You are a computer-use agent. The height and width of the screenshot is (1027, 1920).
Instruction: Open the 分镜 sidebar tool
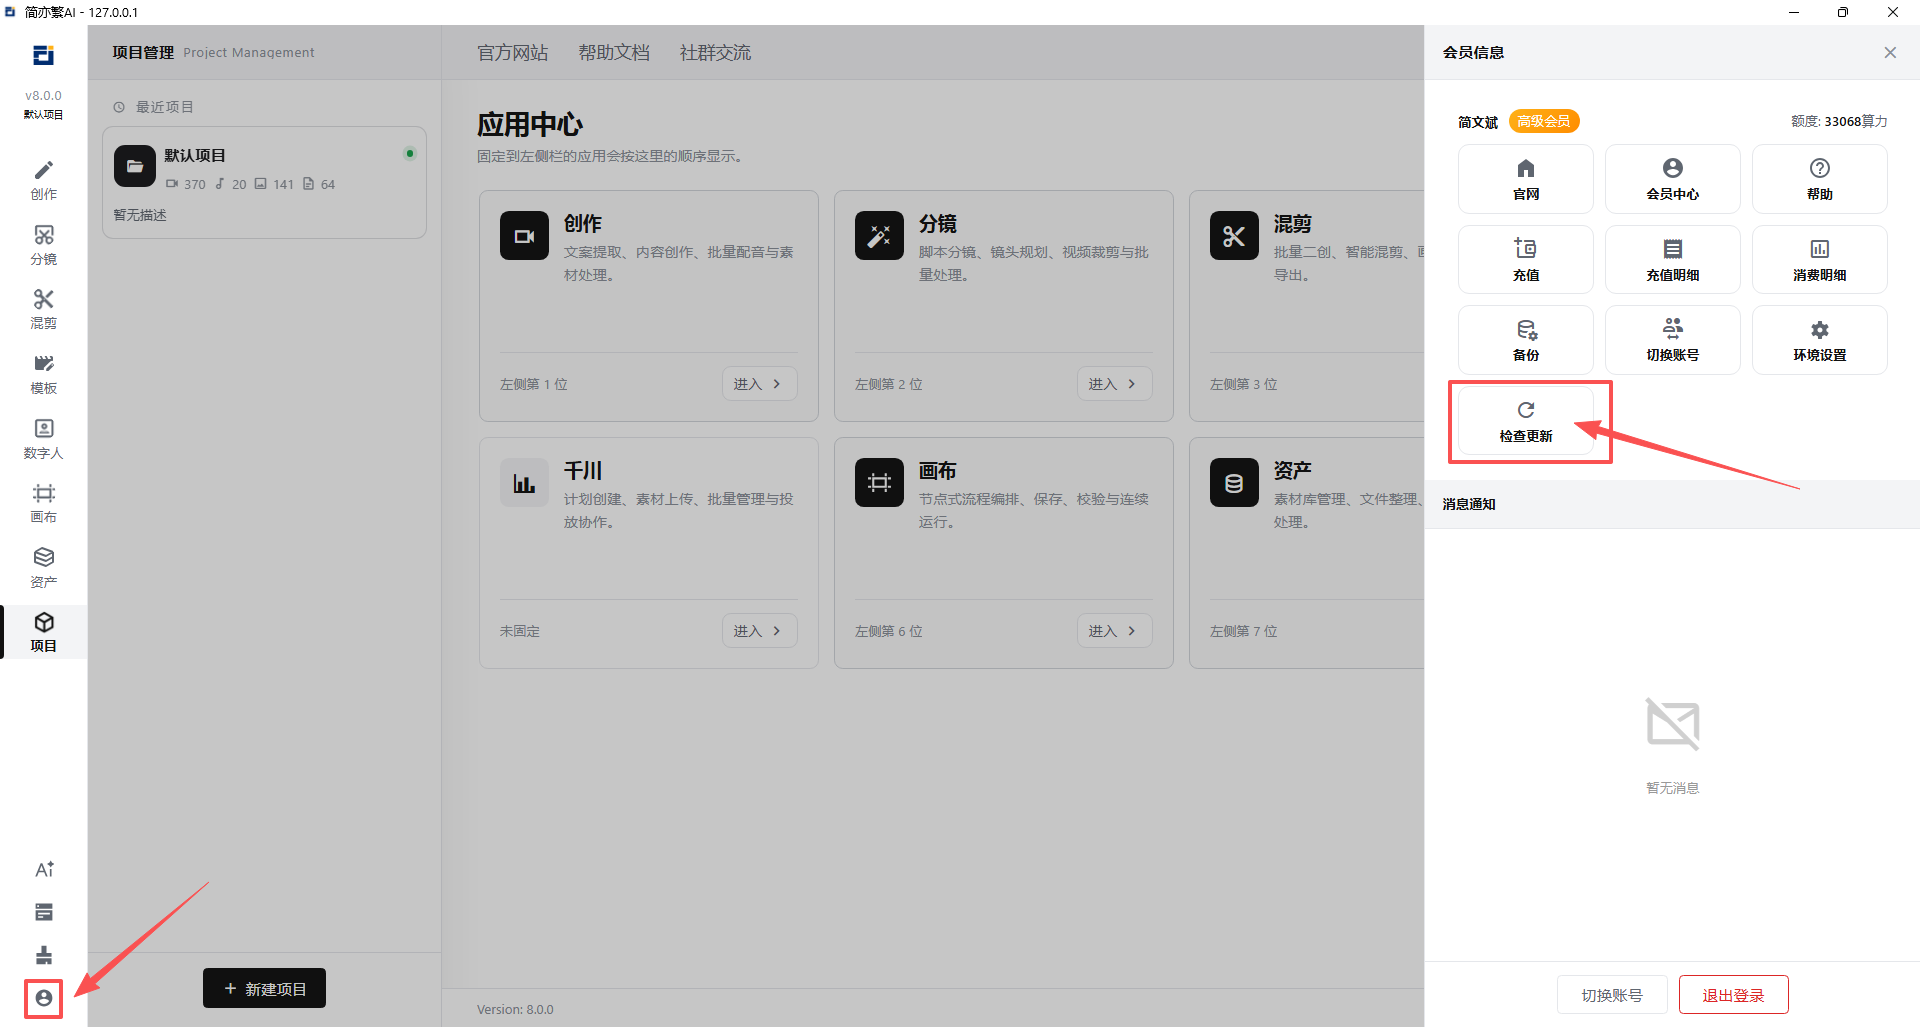[43, 245]
